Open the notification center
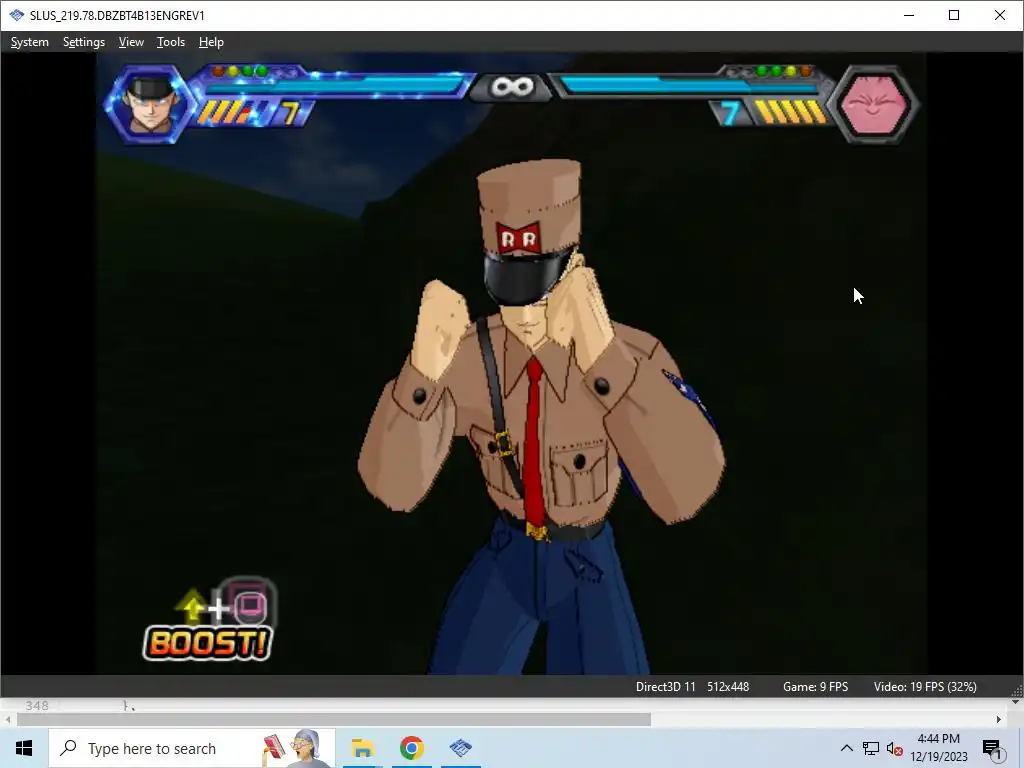This screenshot has width=1024, height=768. [993, 749]
